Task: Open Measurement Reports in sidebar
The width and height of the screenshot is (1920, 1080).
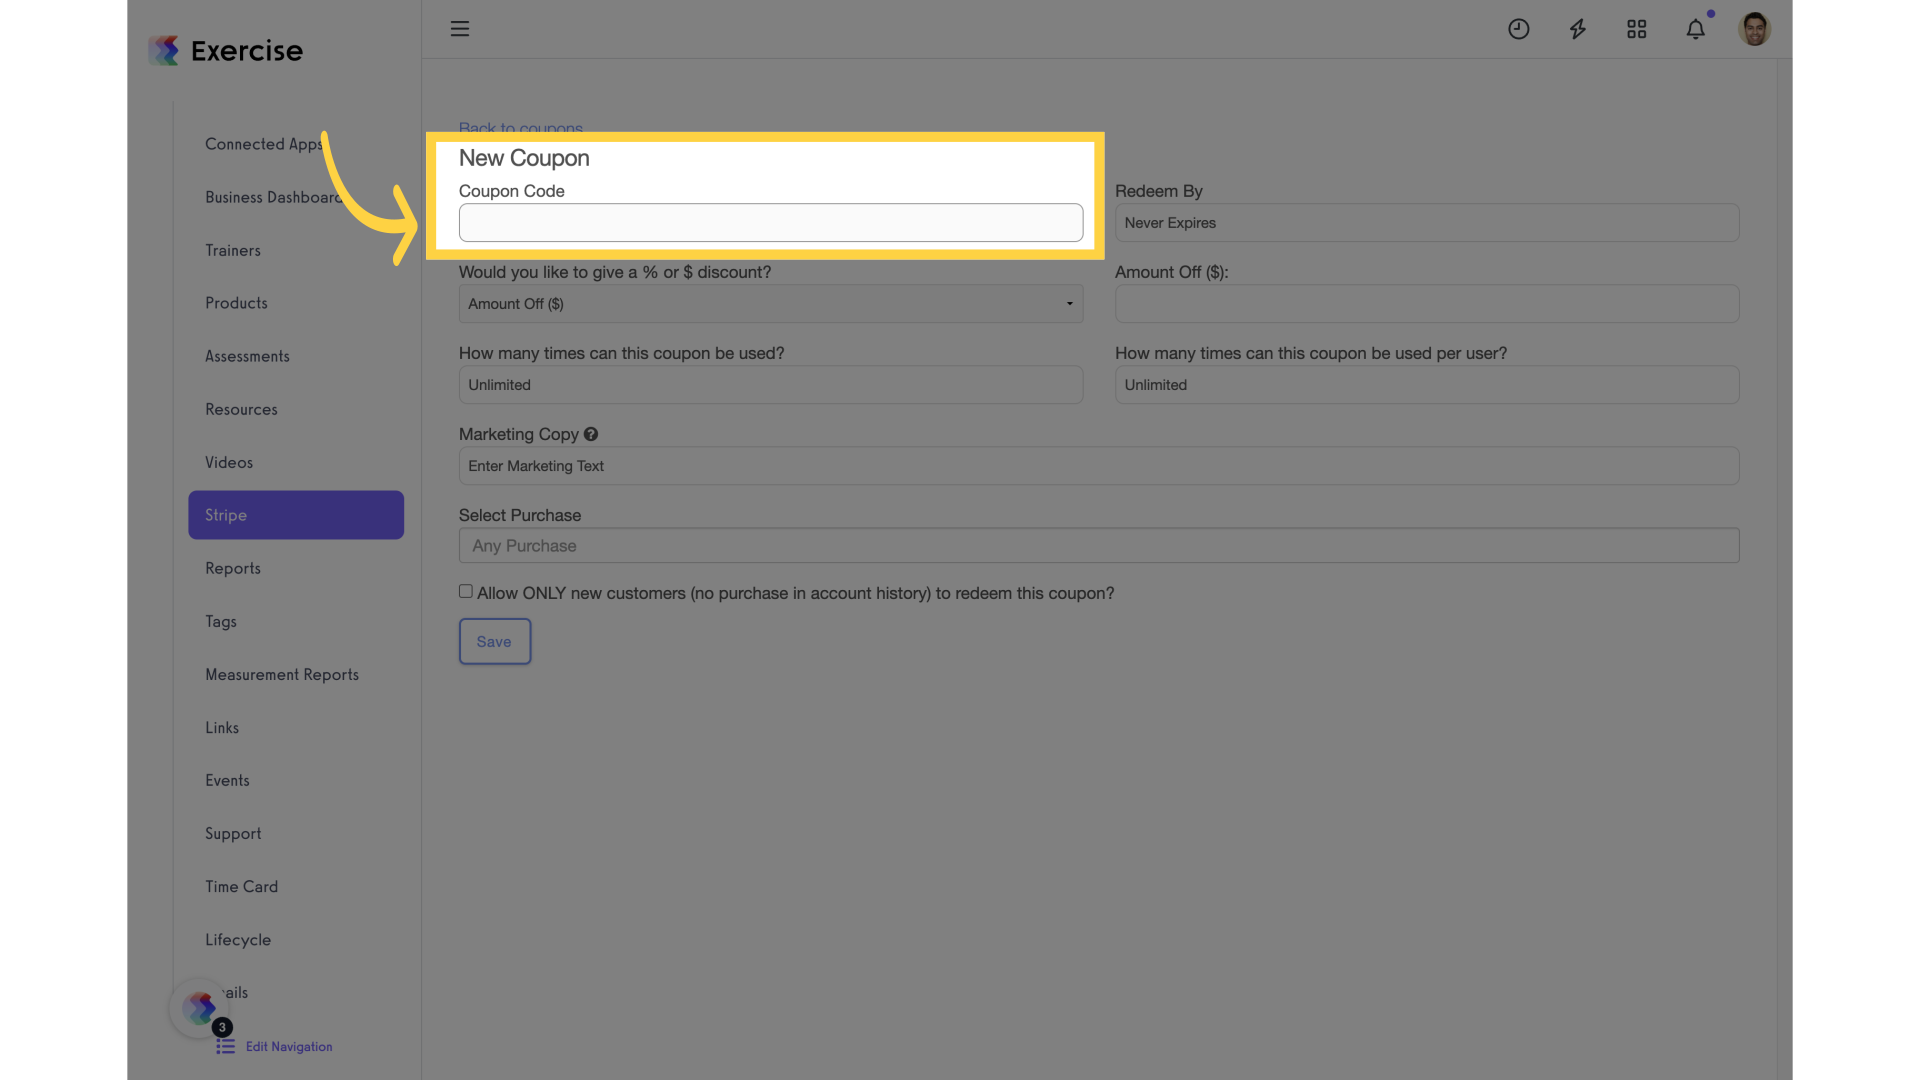Action: coord(282,674)
